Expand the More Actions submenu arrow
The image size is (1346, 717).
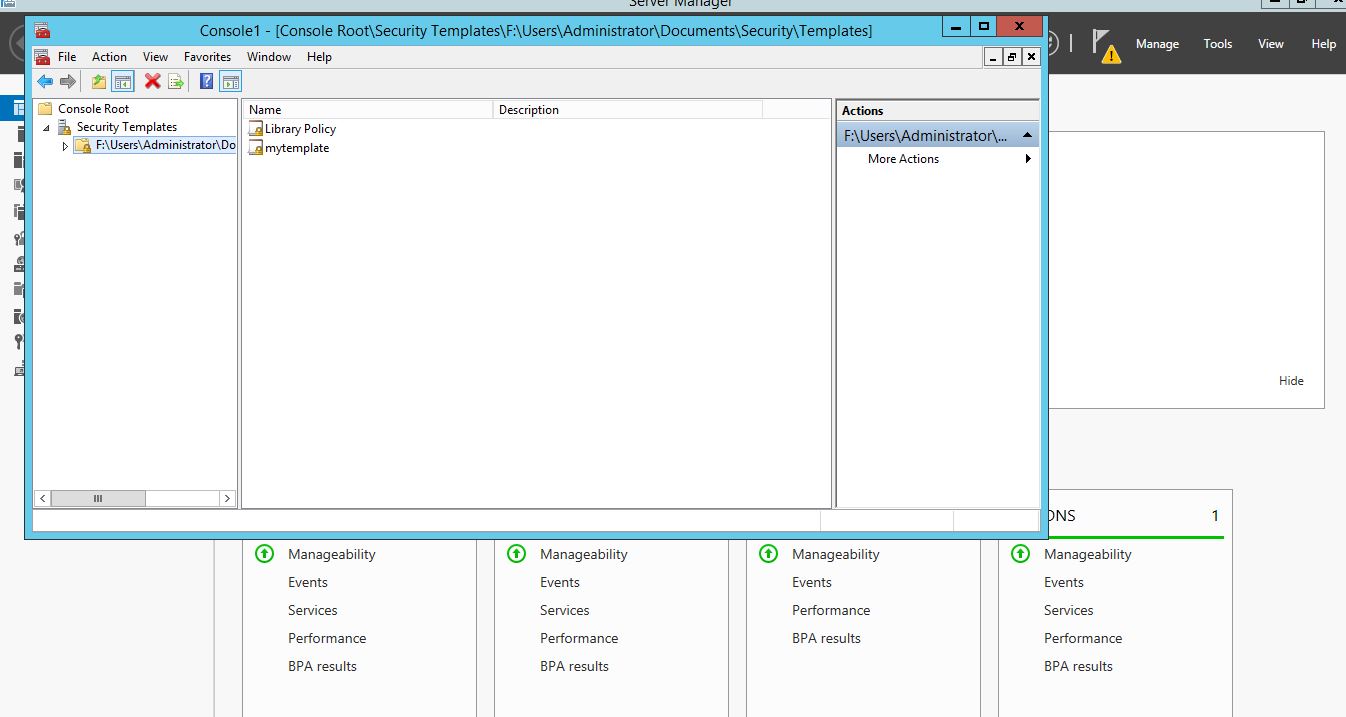(1027, 159)
